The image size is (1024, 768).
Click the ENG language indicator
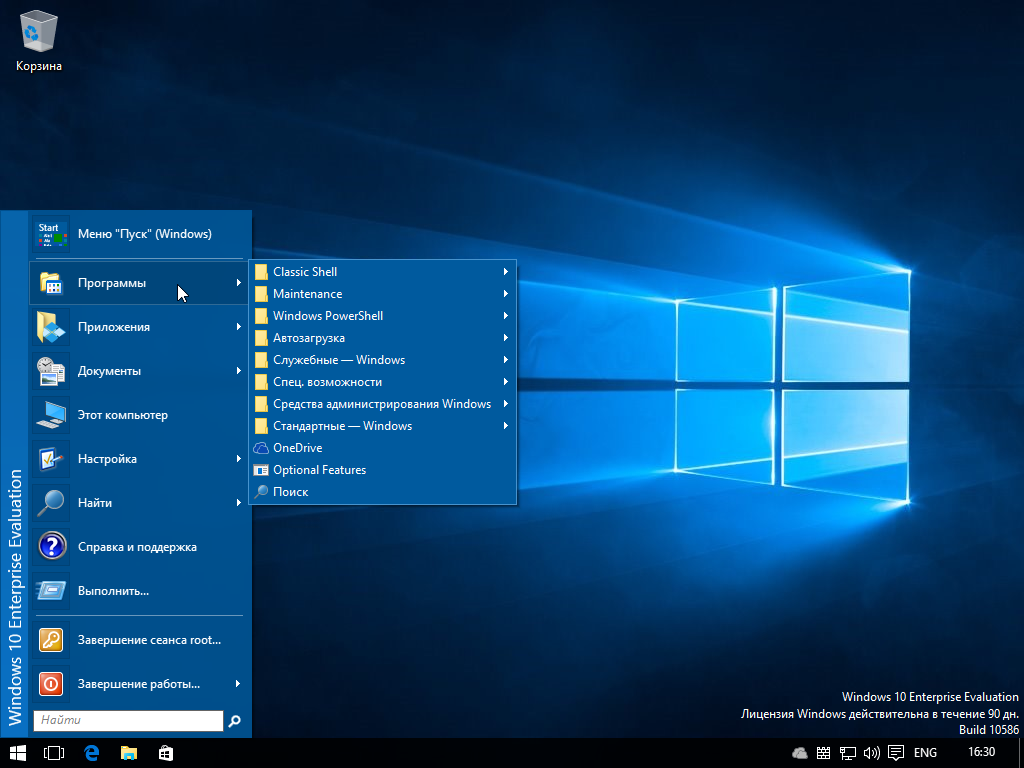(x=925, y=753)
